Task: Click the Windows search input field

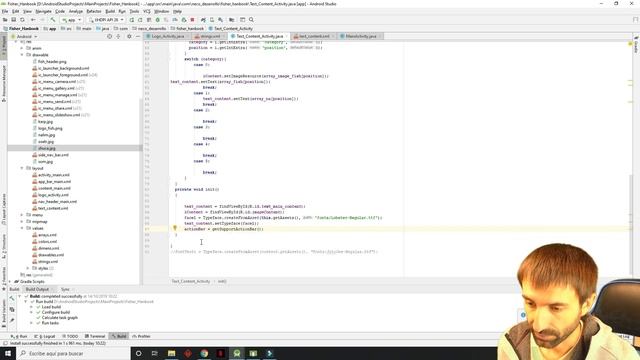Action: pos(73,353)
